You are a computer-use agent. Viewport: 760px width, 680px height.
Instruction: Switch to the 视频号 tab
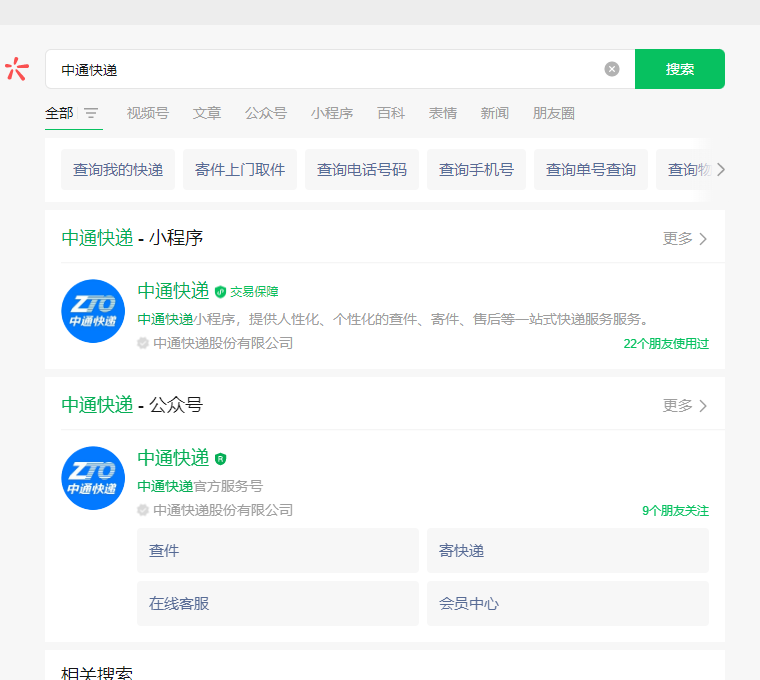[x=147, y=114]
